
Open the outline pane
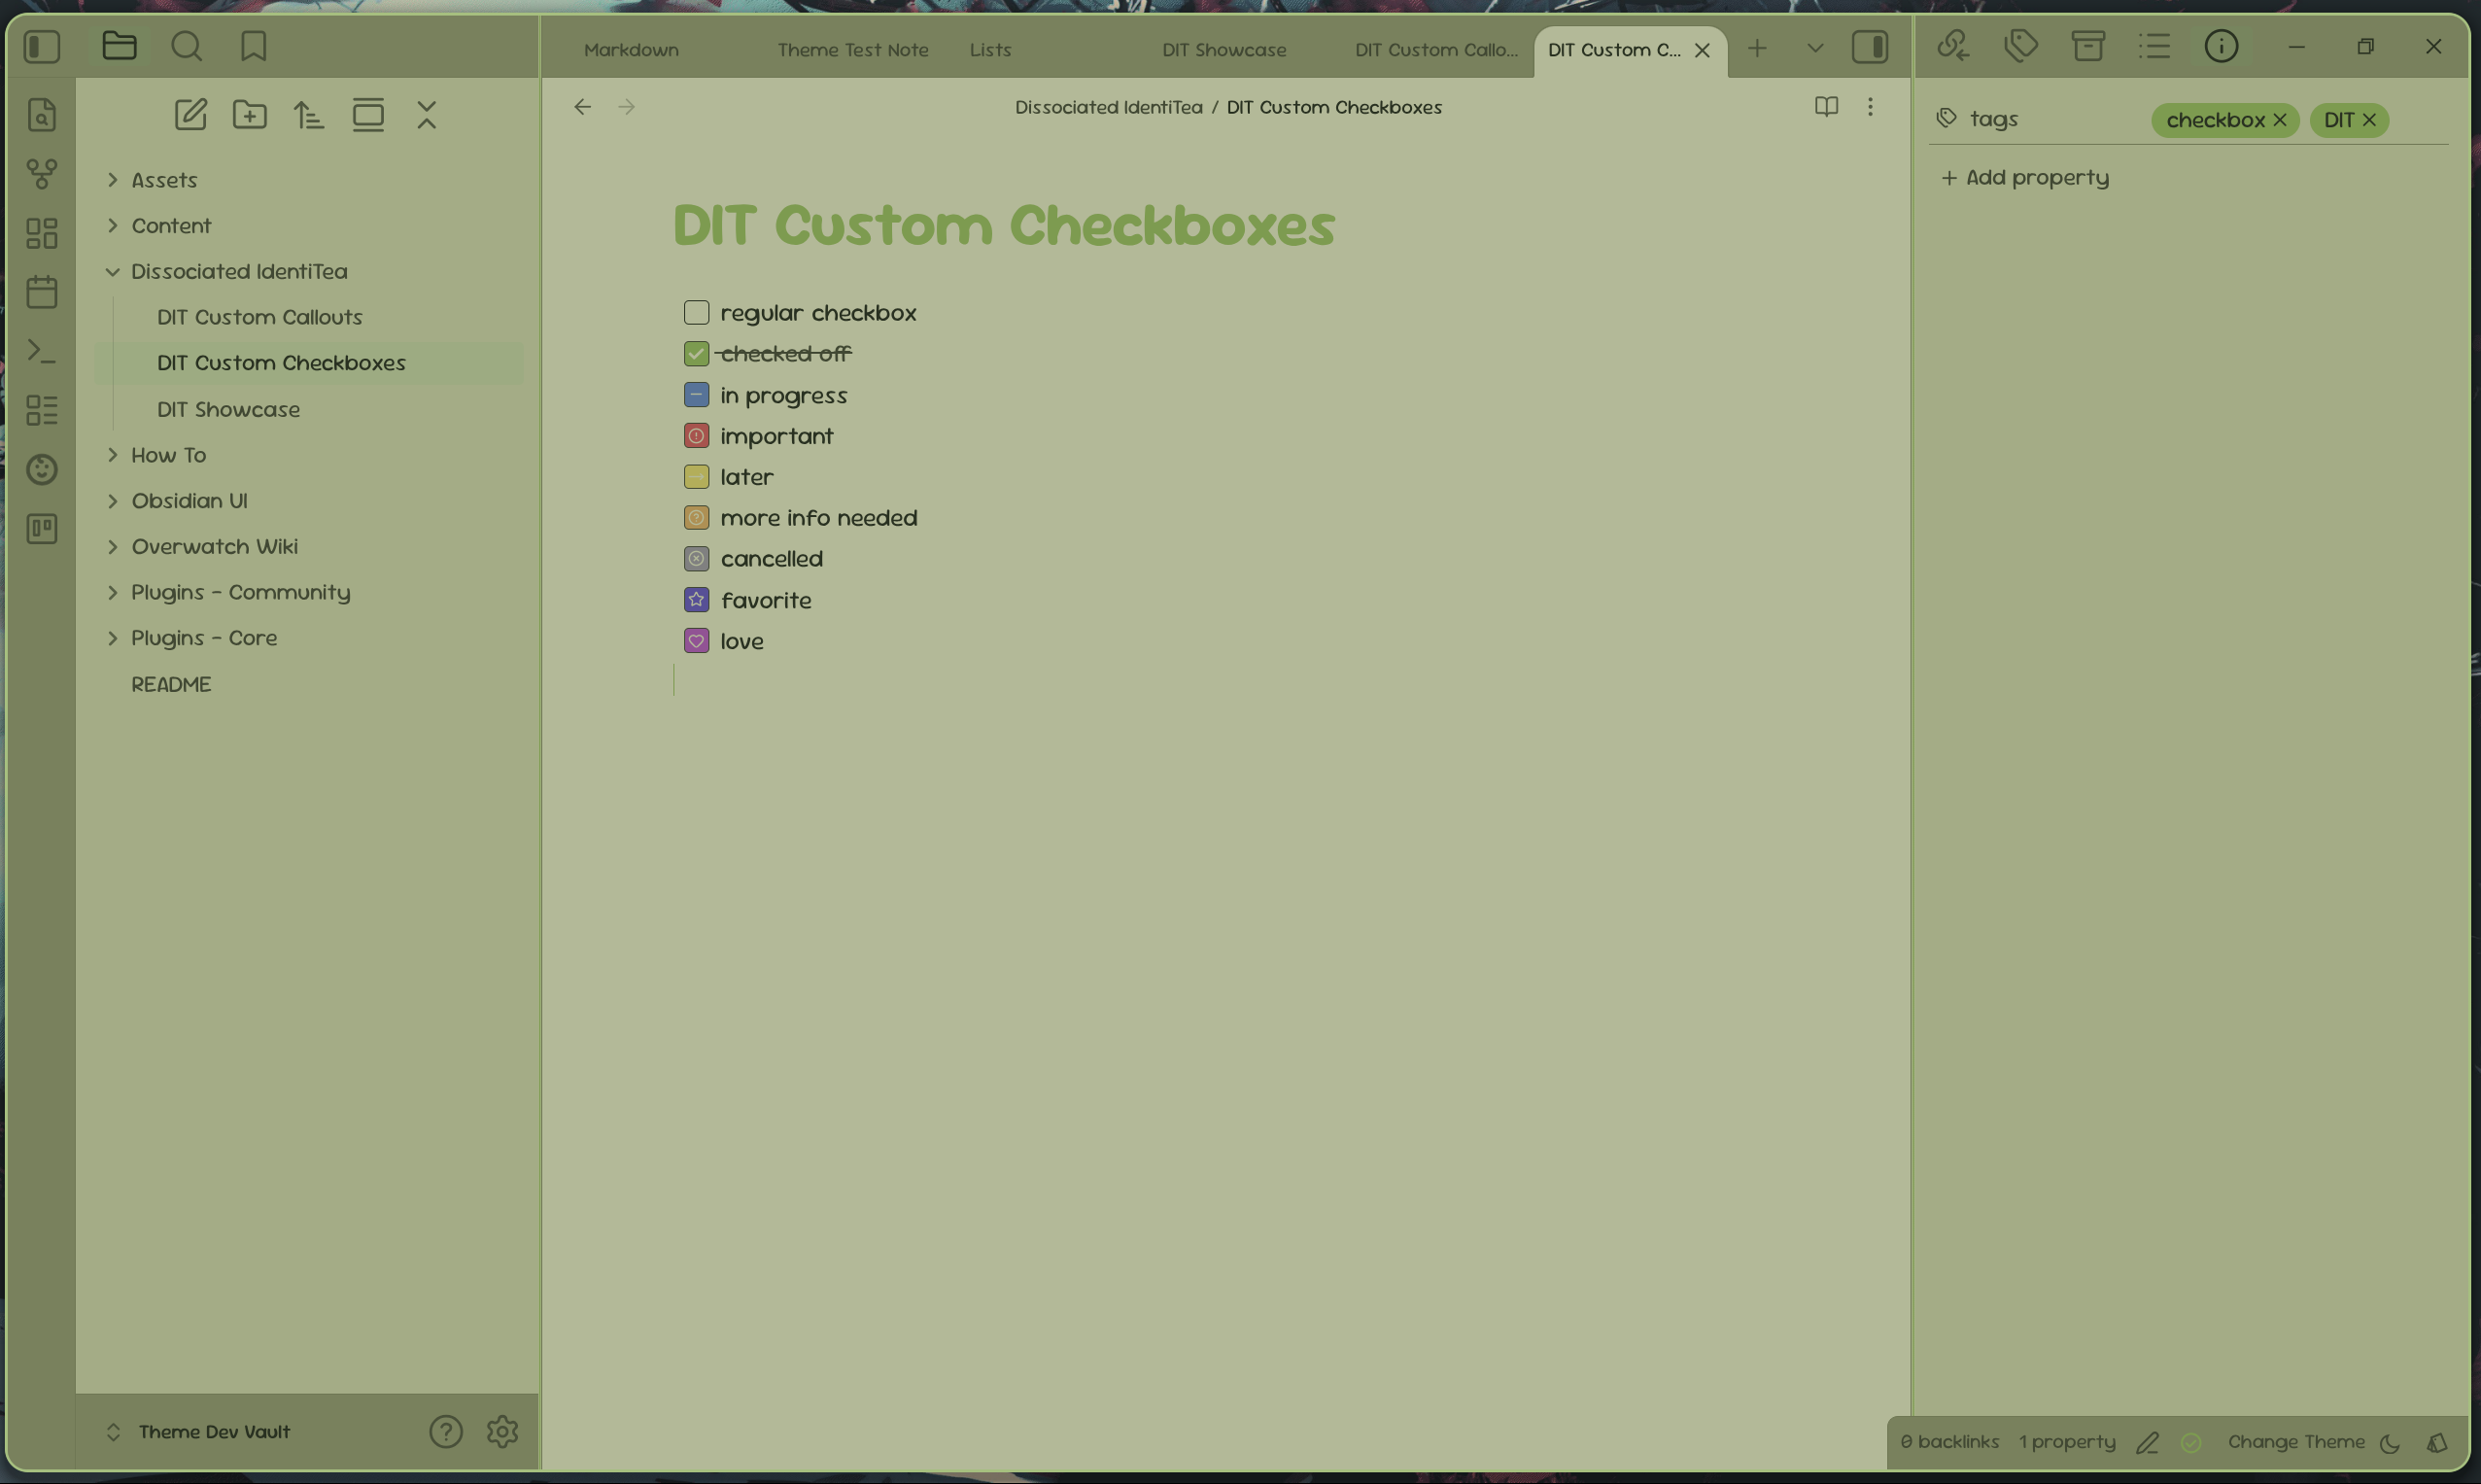pos(2155,46)
